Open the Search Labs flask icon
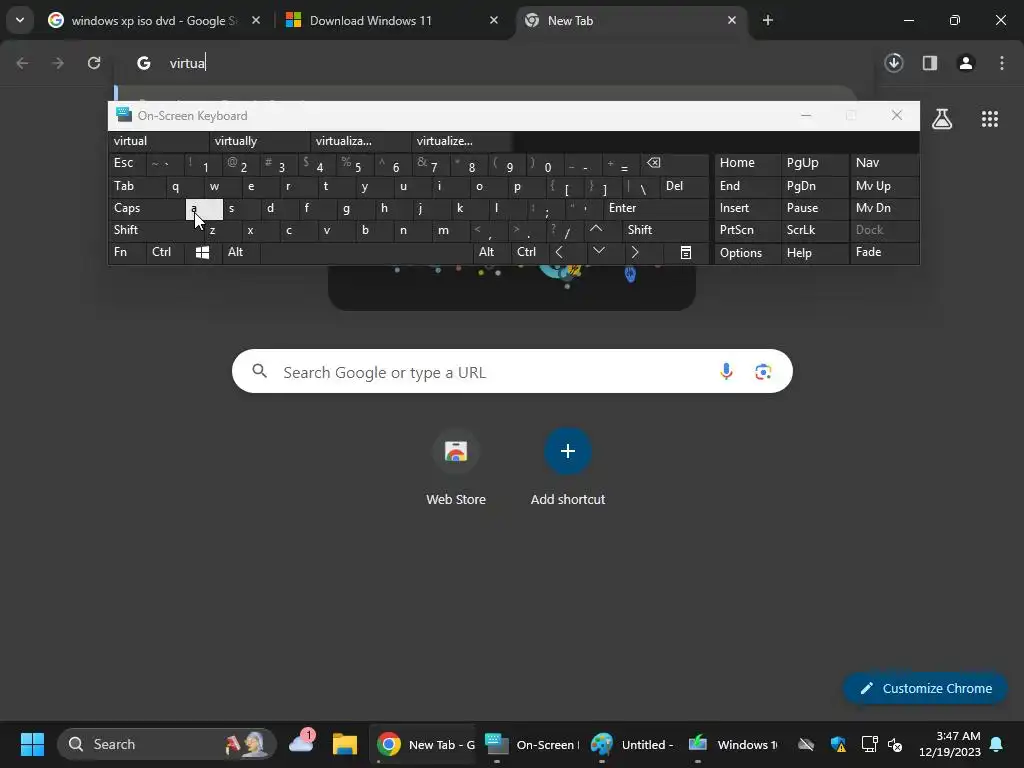This screenshot has width=1024, height=768. [x=942, y=119]
